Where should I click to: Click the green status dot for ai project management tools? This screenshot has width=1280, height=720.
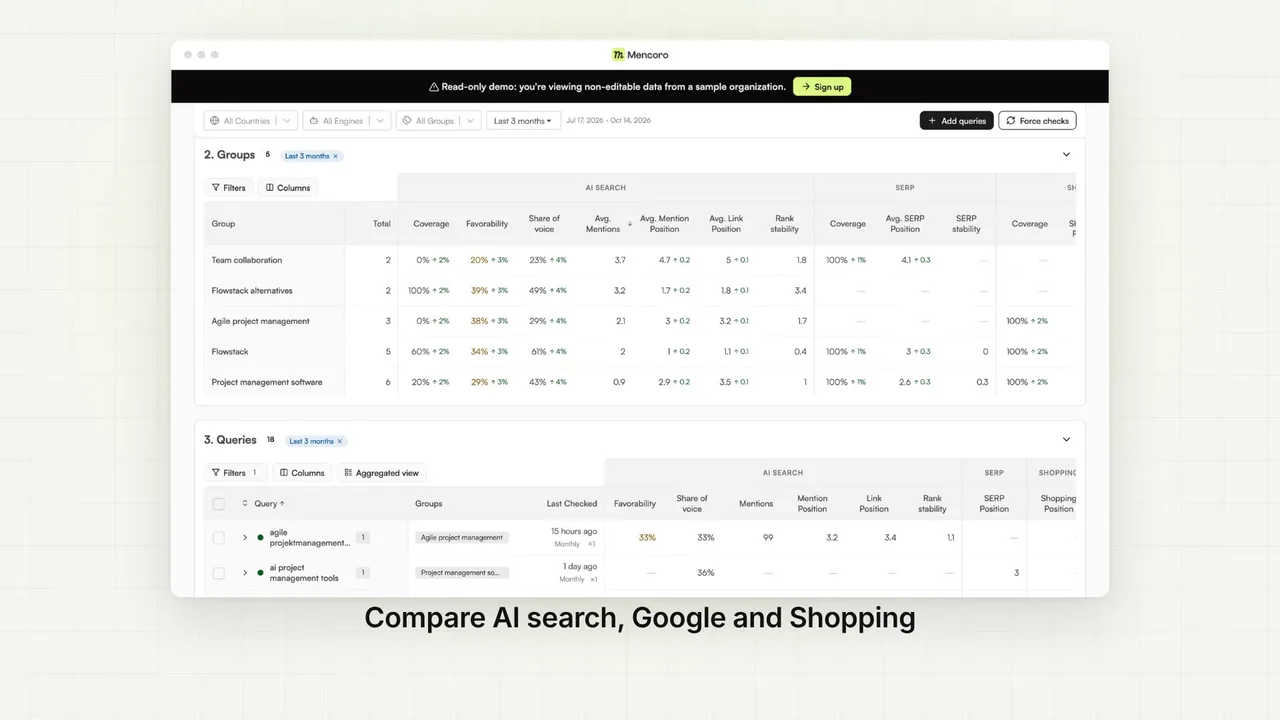point(261,573)
